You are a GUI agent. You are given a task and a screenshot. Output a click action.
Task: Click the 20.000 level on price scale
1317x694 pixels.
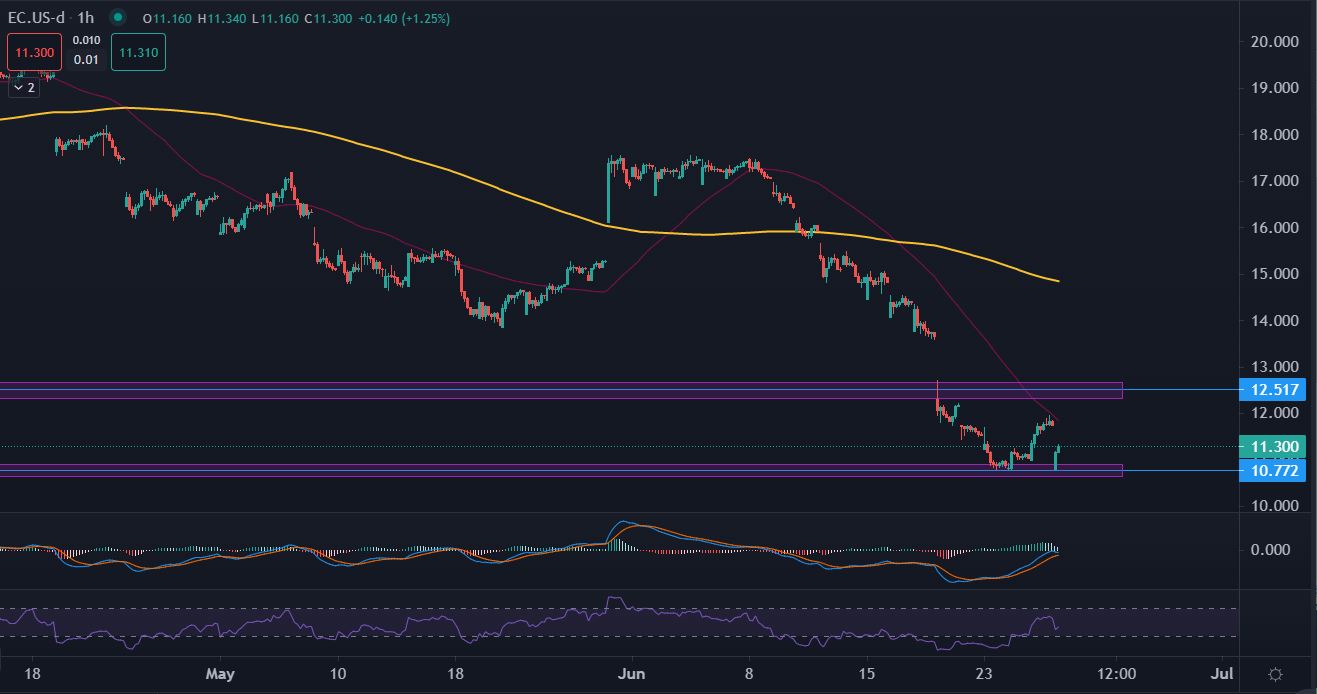click(1272, 42)
